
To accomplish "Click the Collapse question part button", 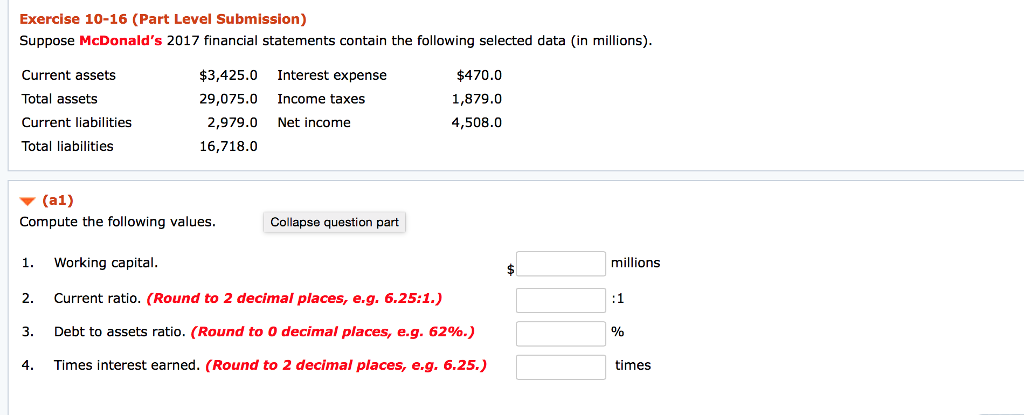I will tap(335, 222).
